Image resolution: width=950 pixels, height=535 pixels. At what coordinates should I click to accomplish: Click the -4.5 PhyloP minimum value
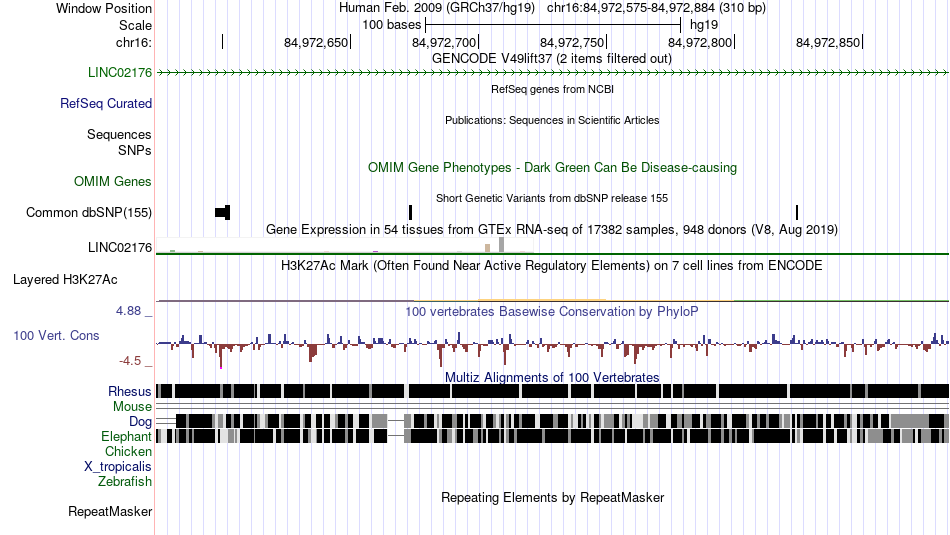click(130, 361)
